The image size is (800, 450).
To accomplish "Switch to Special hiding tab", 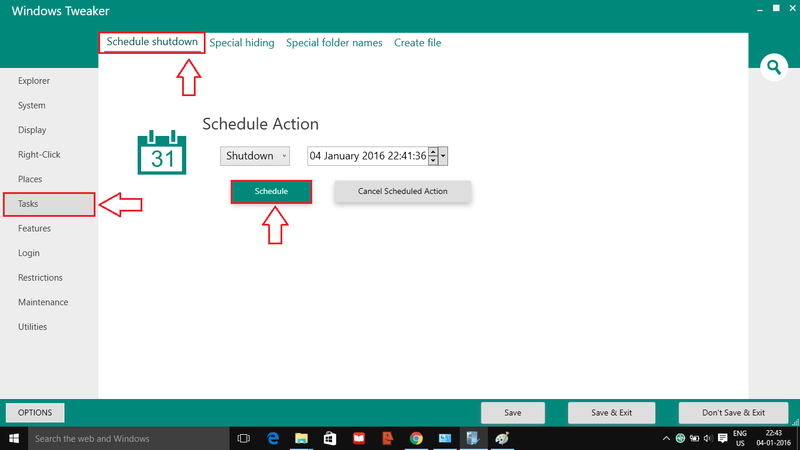I will click(242, 43).
